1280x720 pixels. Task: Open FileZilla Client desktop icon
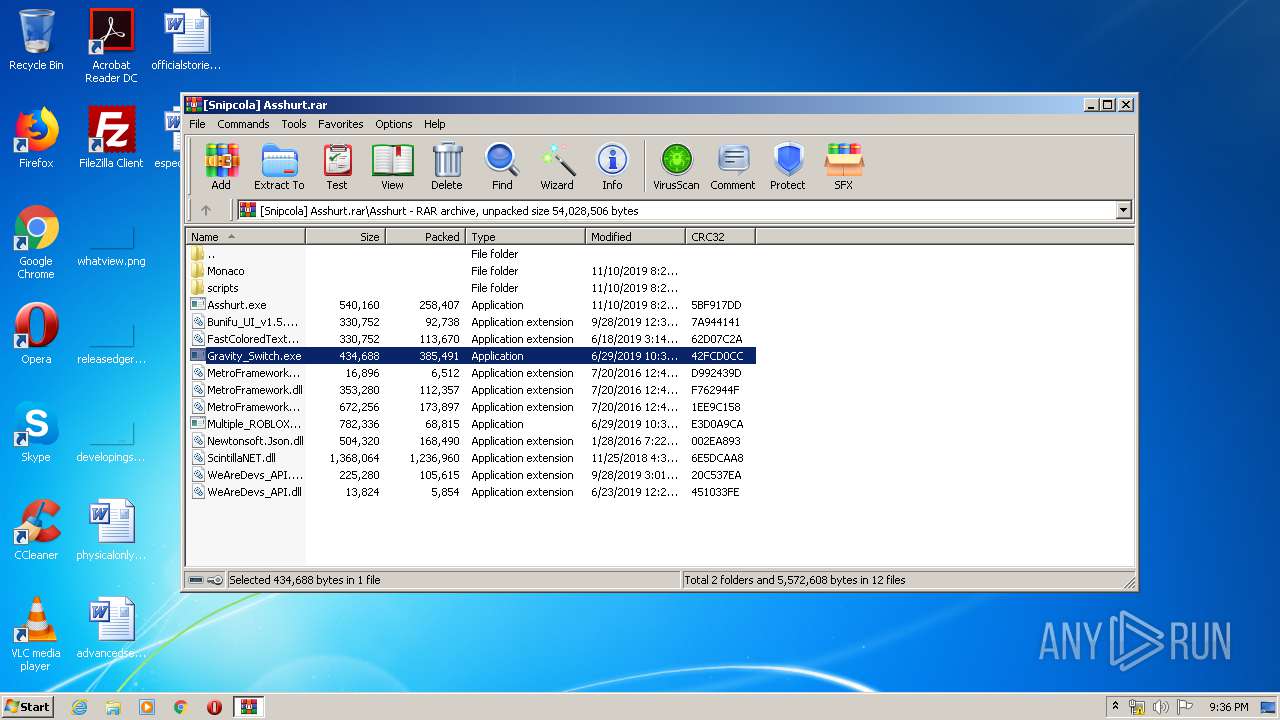111,138
